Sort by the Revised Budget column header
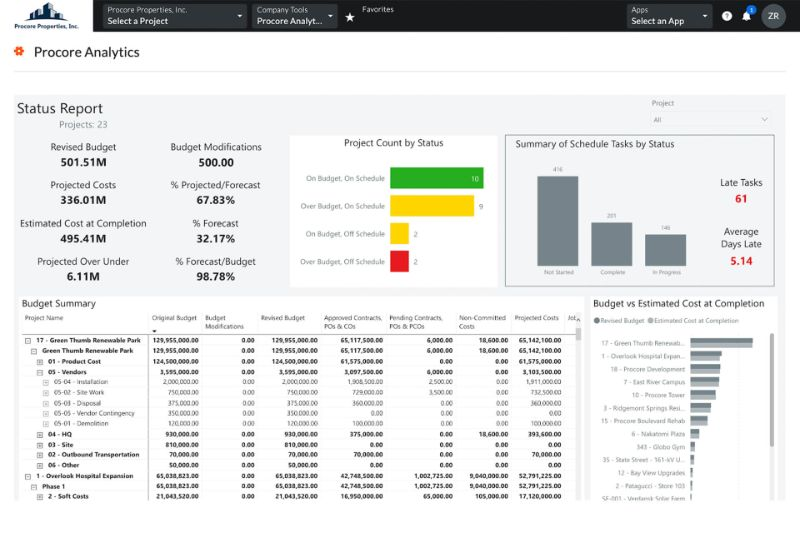The width and height of the screenshot is (800, 533). (283, 318)
